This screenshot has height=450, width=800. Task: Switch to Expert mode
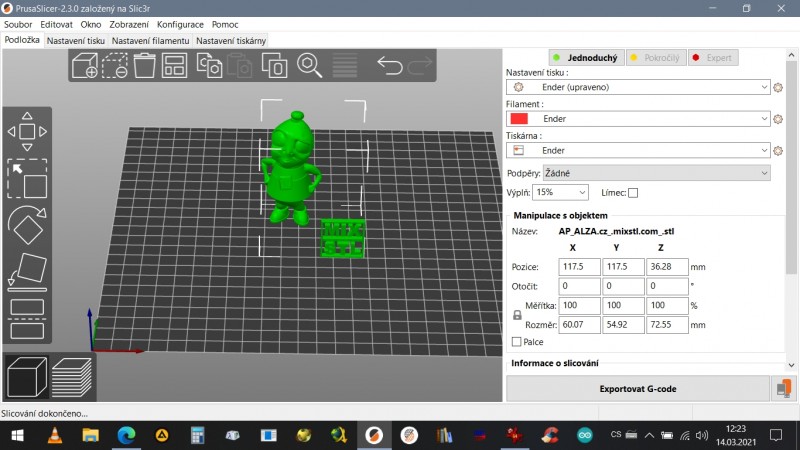click(x=712, y=58)
